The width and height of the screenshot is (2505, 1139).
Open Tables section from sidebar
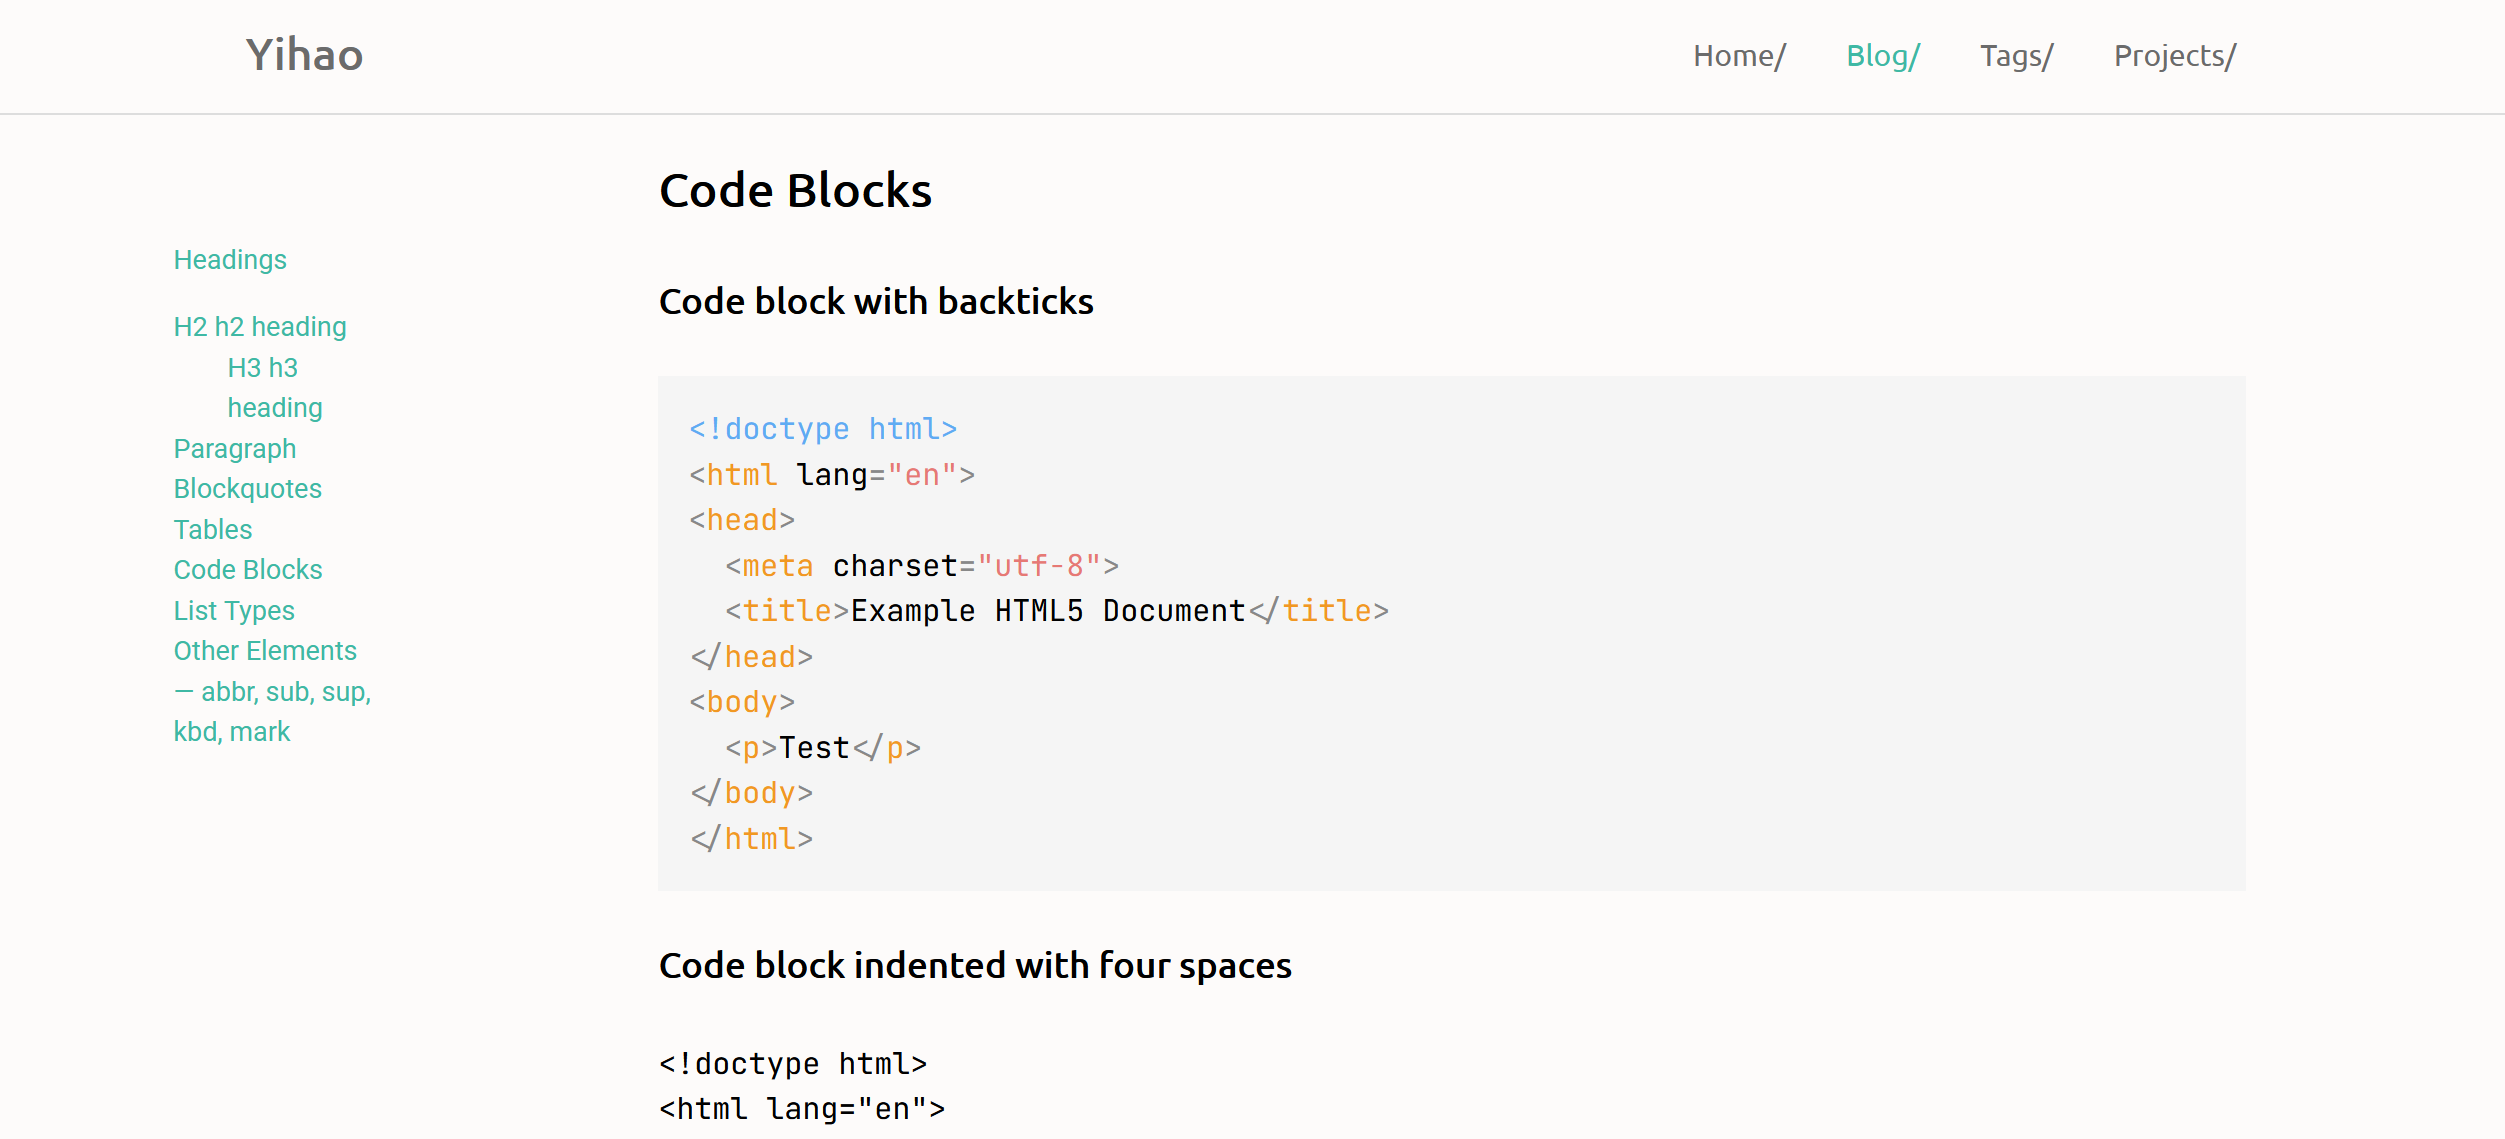[x=213, y=530]
